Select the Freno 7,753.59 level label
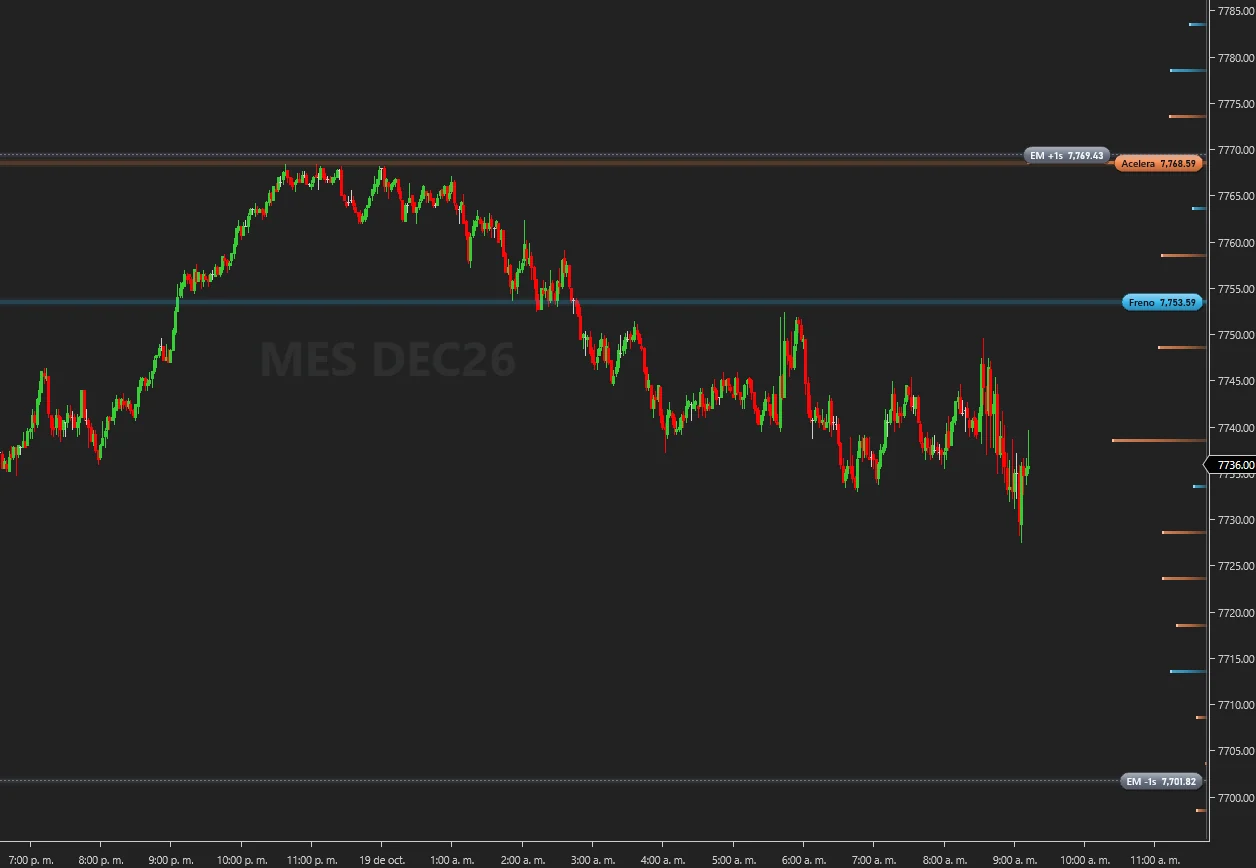Image resolution: width=1256 pixels, height=868 pixels. (1162, 302)
